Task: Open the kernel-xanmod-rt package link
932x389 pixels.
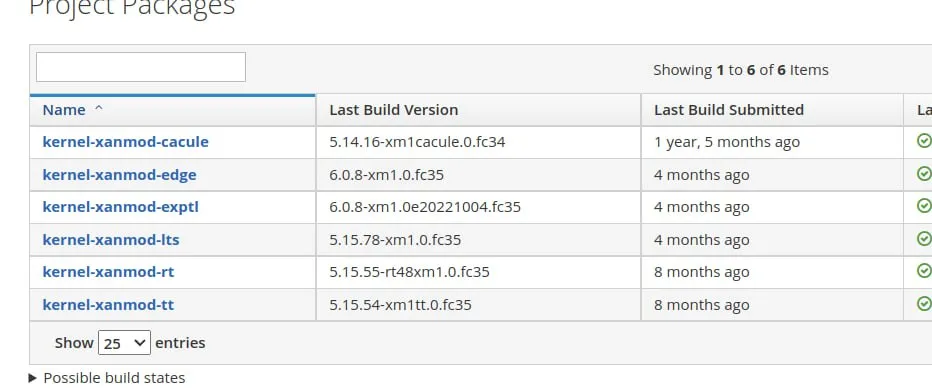Action: 108,272
